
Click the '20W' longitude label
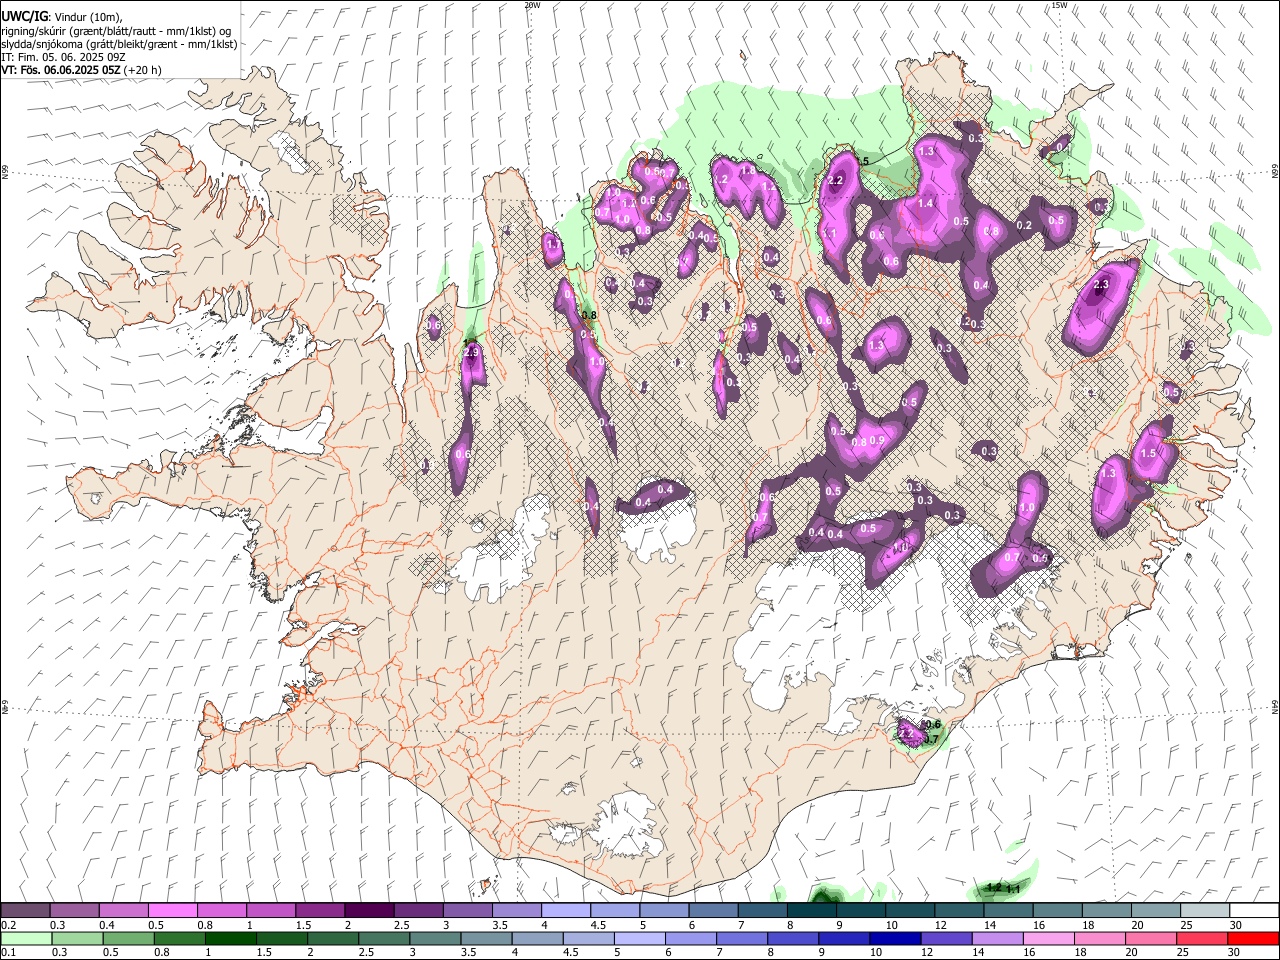tap(531, 5)
